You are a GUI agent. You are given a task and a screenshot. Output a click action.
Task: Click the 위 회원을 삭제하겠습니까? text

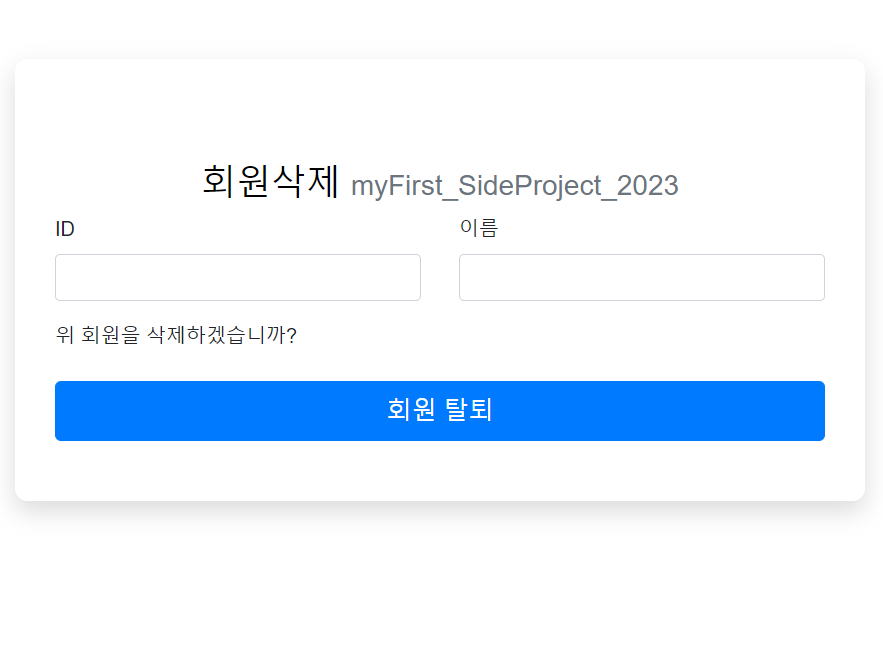point(176,335)
